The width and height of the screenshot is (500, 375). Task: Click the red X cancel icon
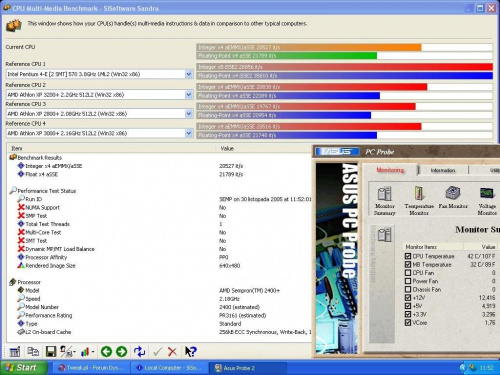(172, 352)
